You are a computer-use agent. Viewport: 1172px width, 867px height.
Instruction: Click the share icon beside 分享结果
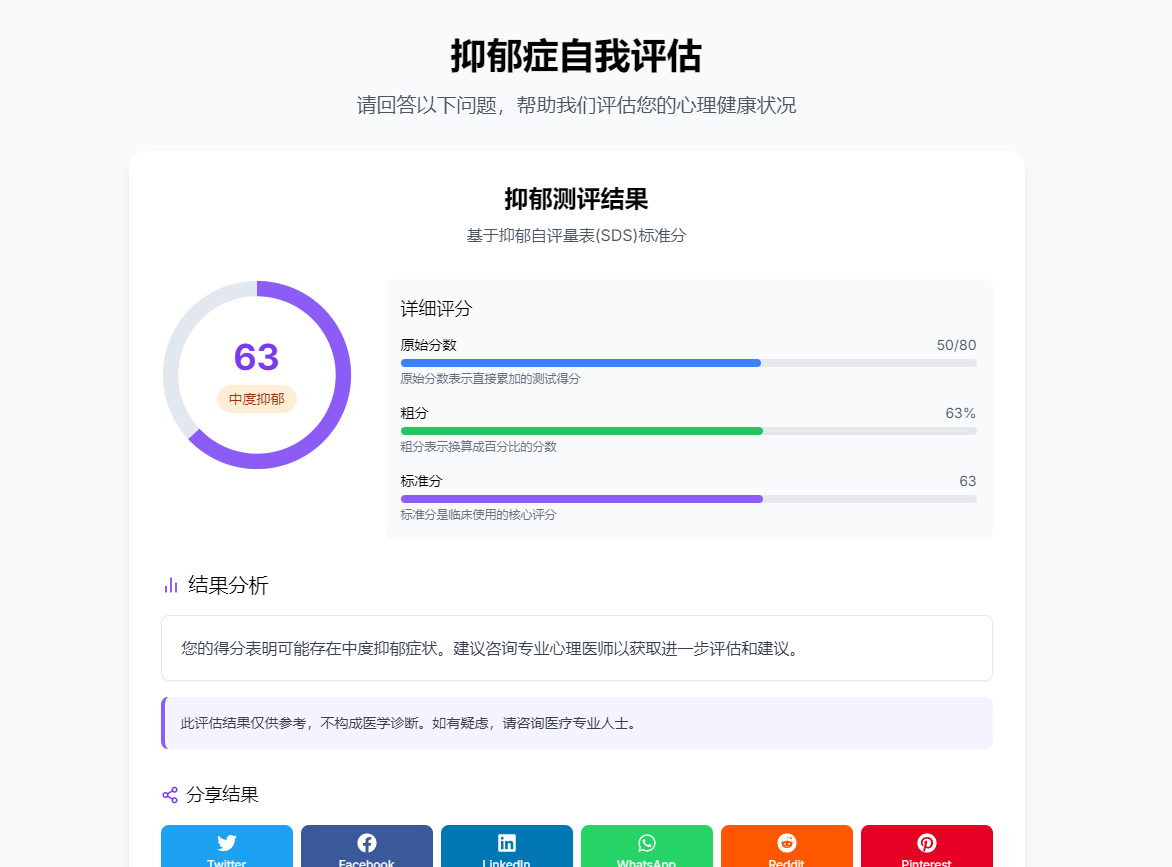[x=168, y=794]
